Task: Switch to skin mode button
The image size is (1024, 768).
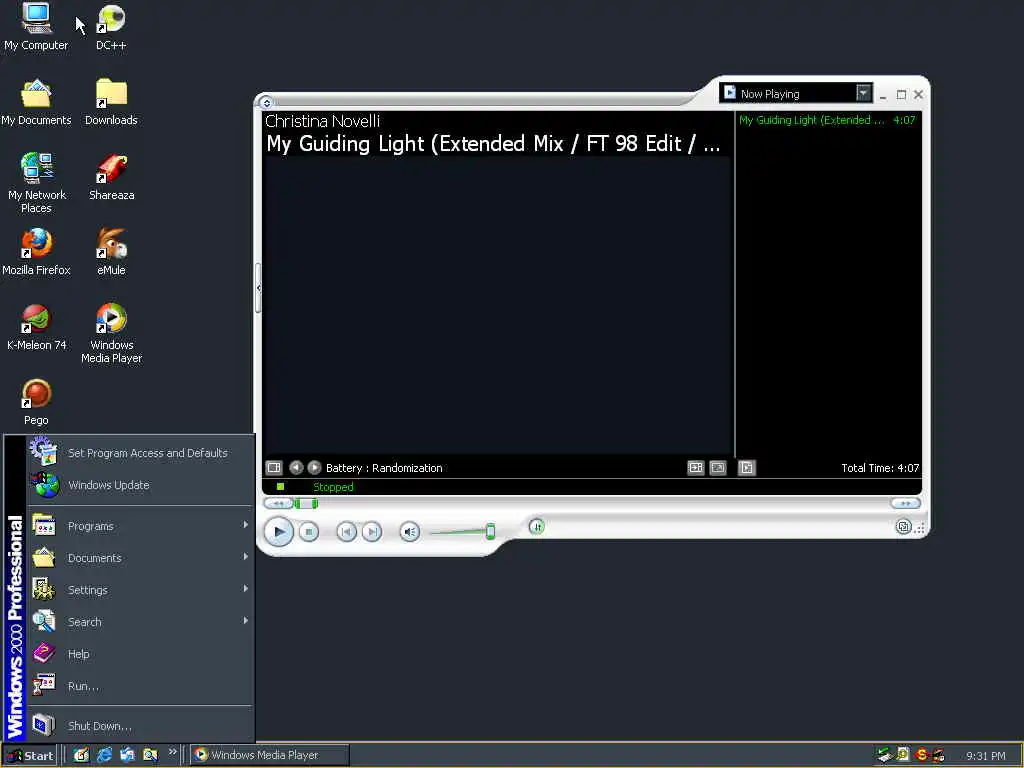Action: coord(903,526)
